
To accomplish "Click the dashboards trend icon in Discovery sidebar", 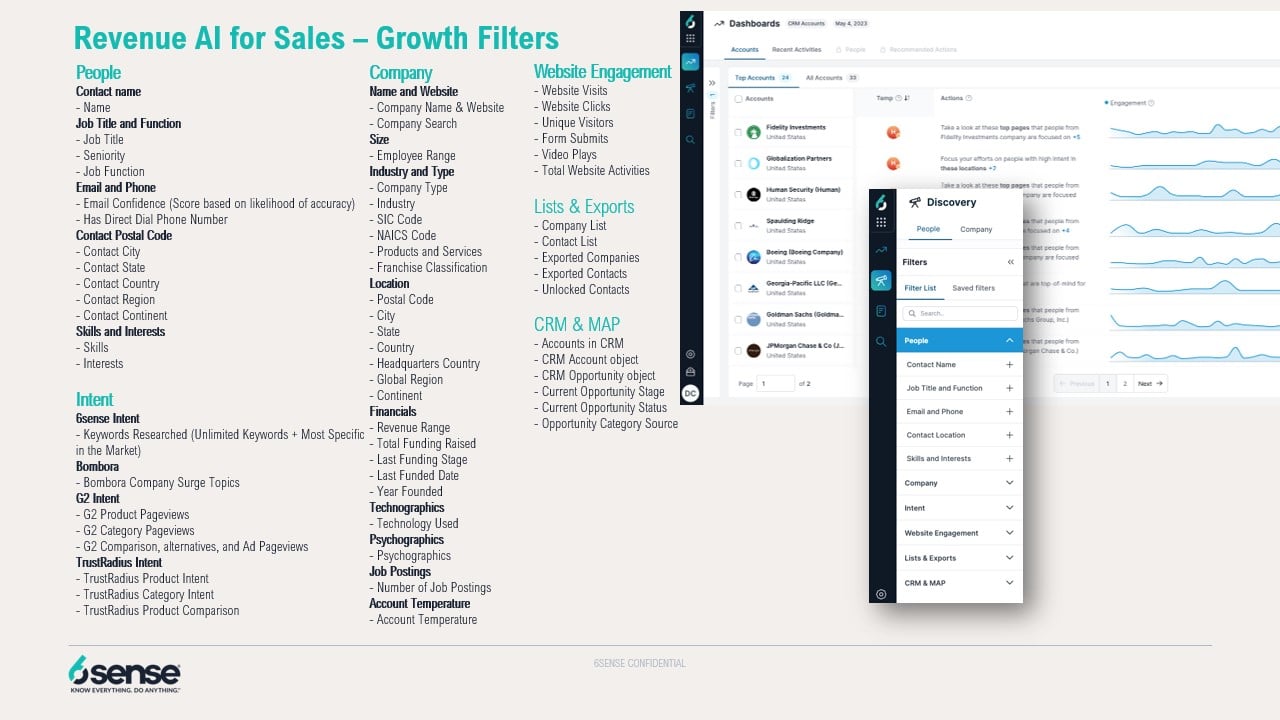I will tap(881, 250).
